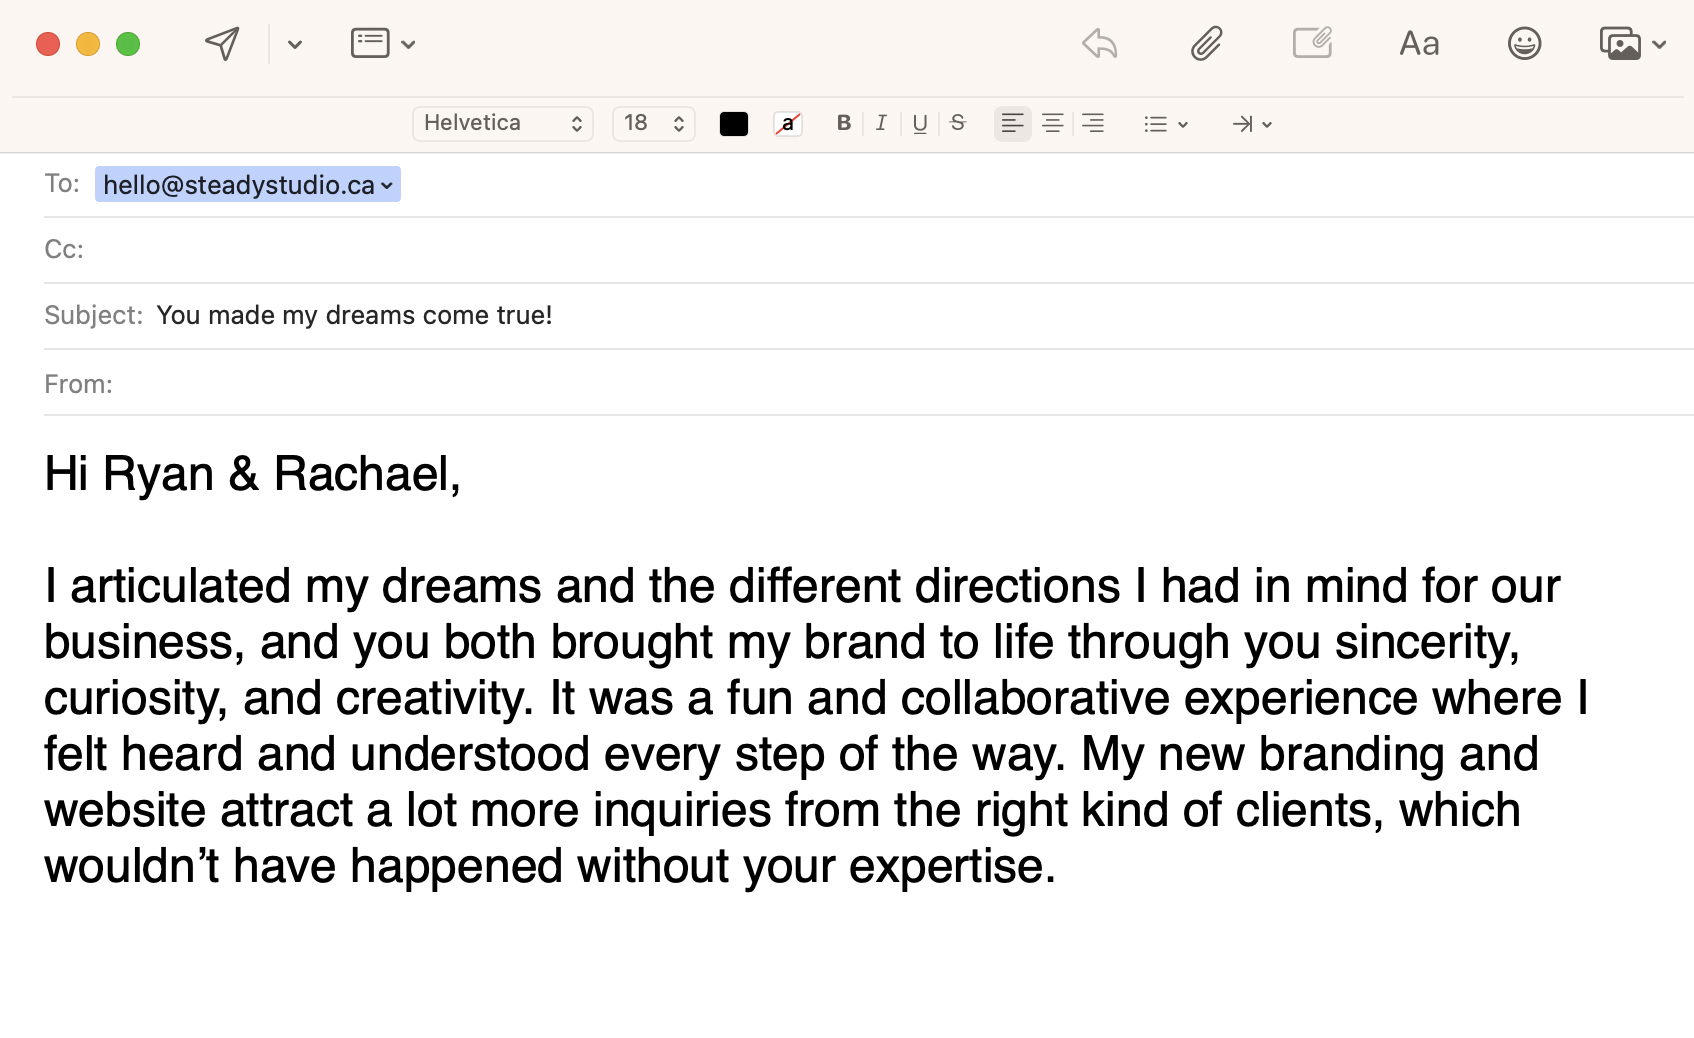This screenshot has height=1038, width=1694.
Task: Open the indent options dropdown
Action: coord(1252,124)
